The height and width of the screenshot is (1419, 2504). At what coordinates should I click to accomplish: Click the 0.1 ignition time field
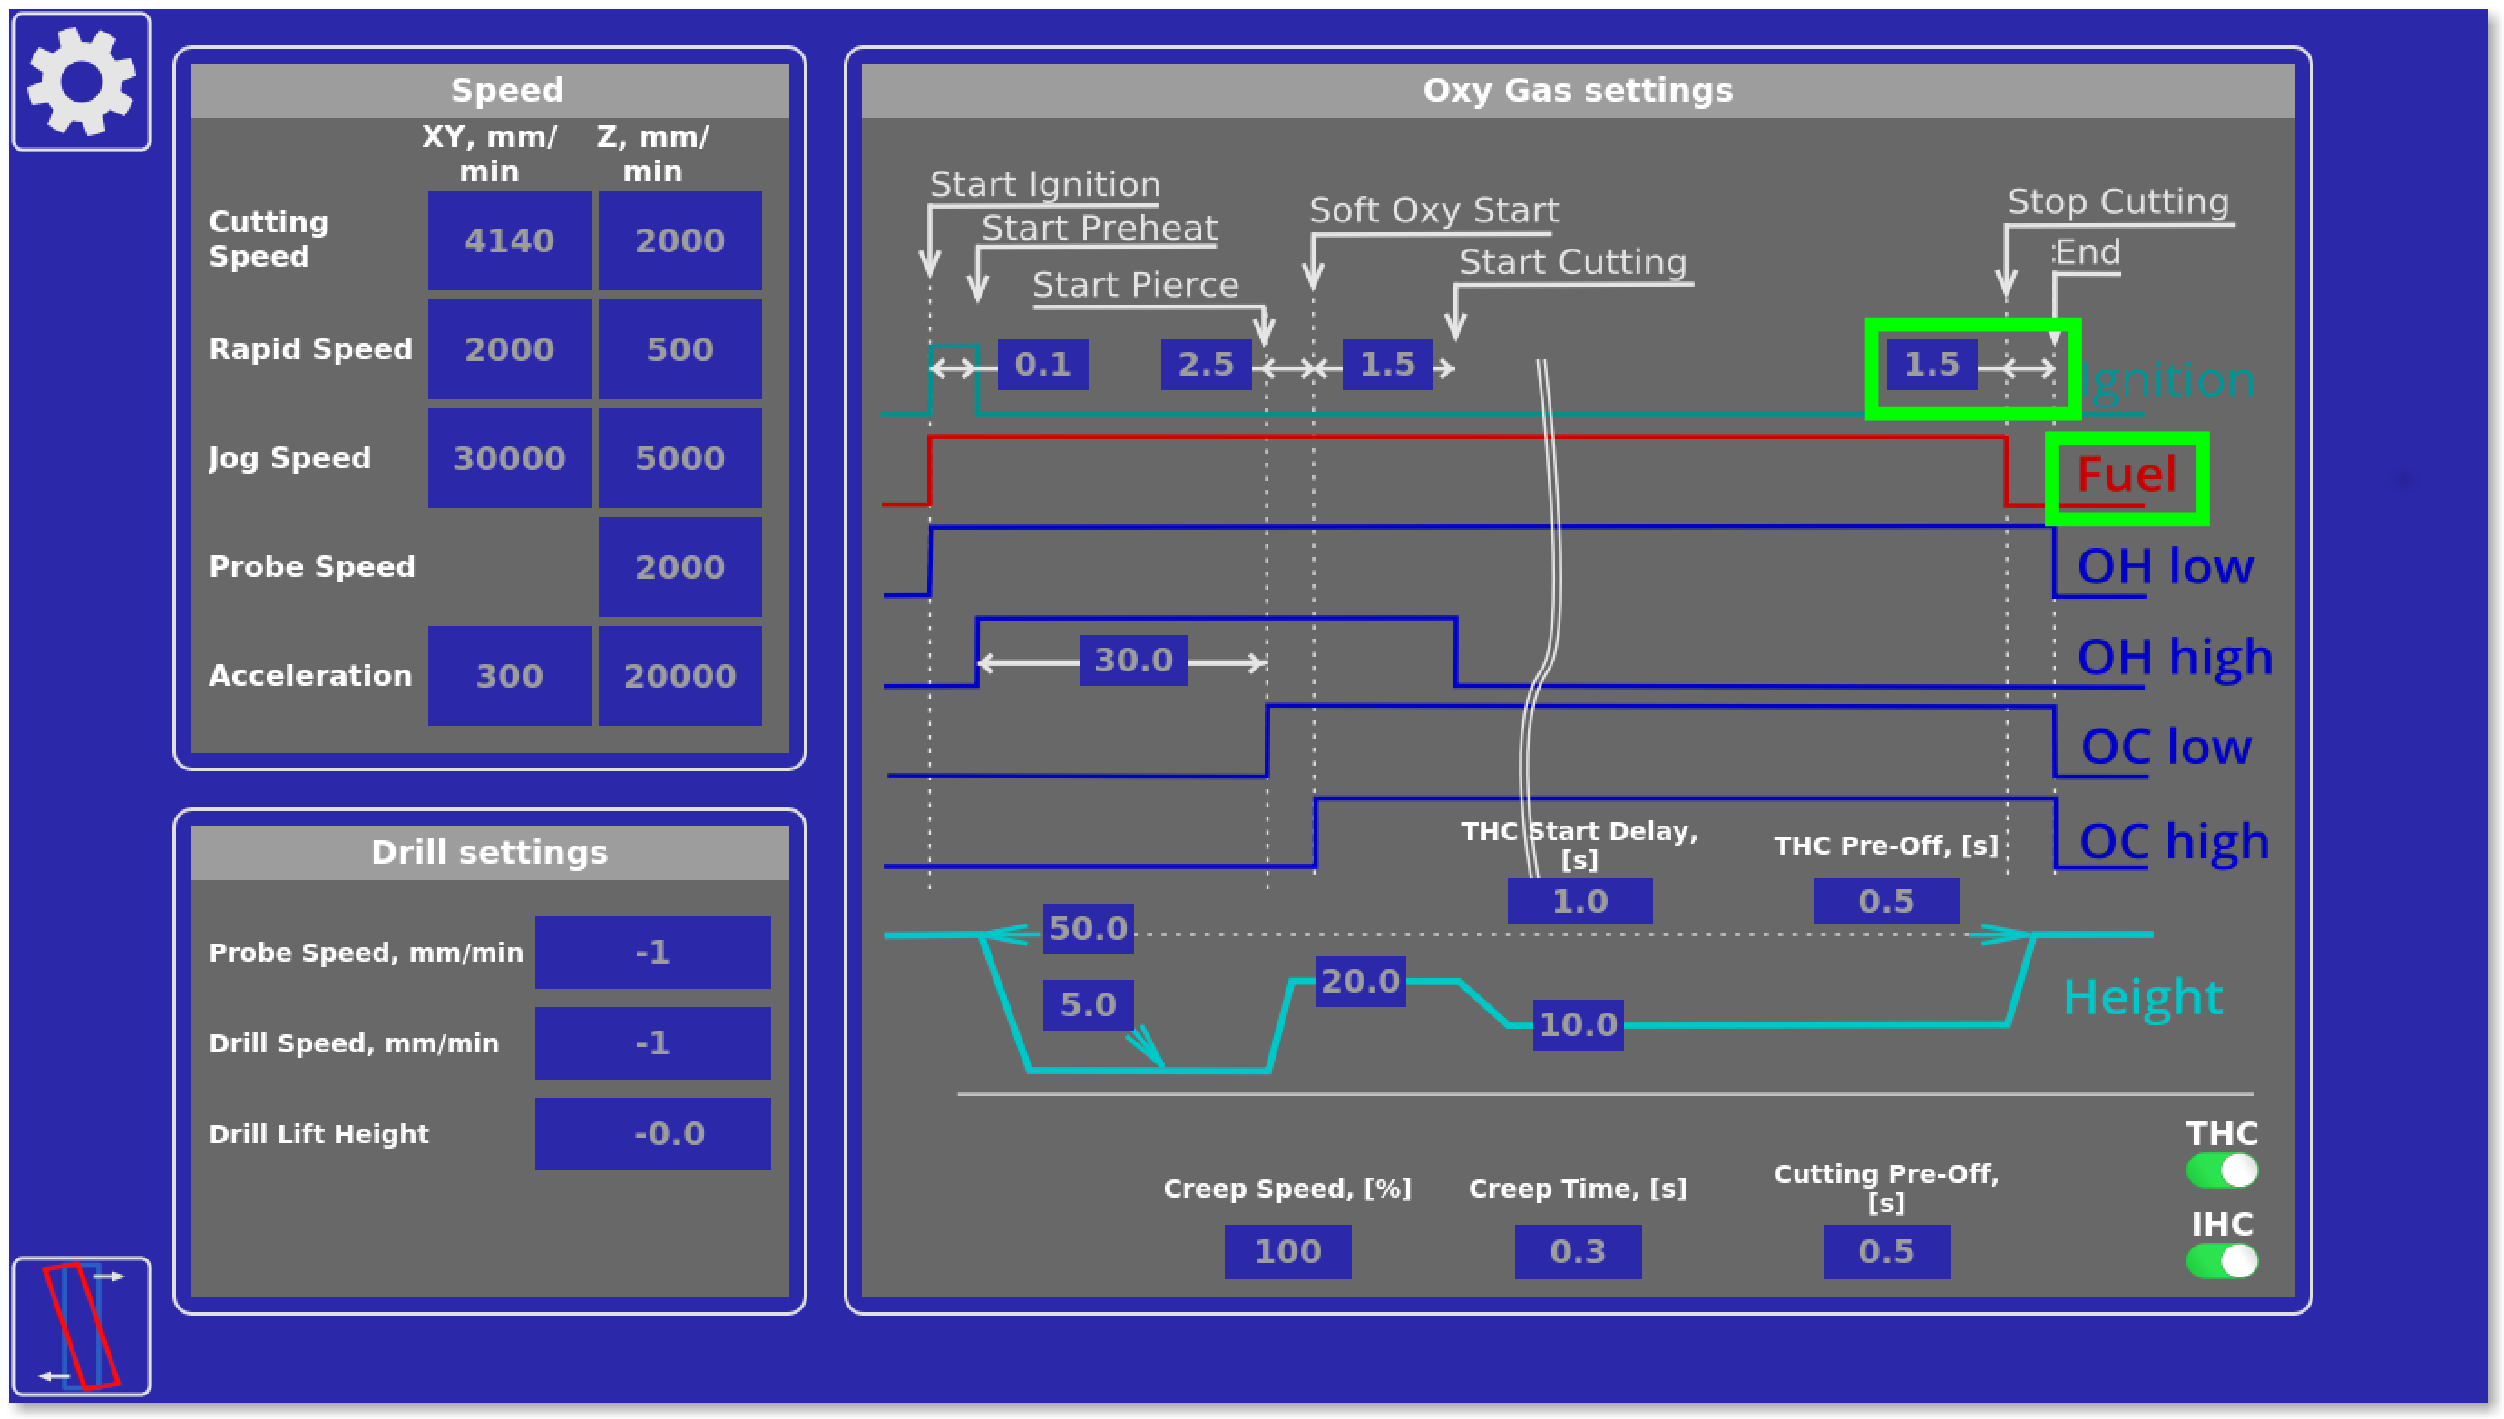point(1042,364)
